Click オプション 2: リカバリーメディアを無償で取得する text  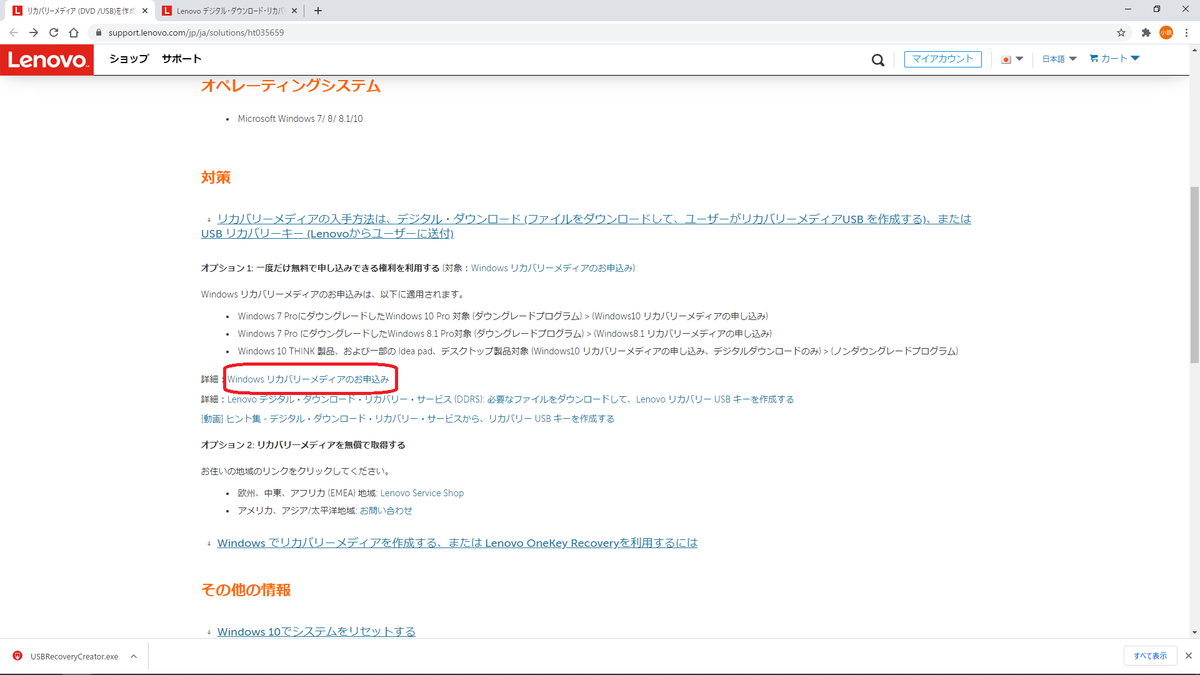[303, 445]
